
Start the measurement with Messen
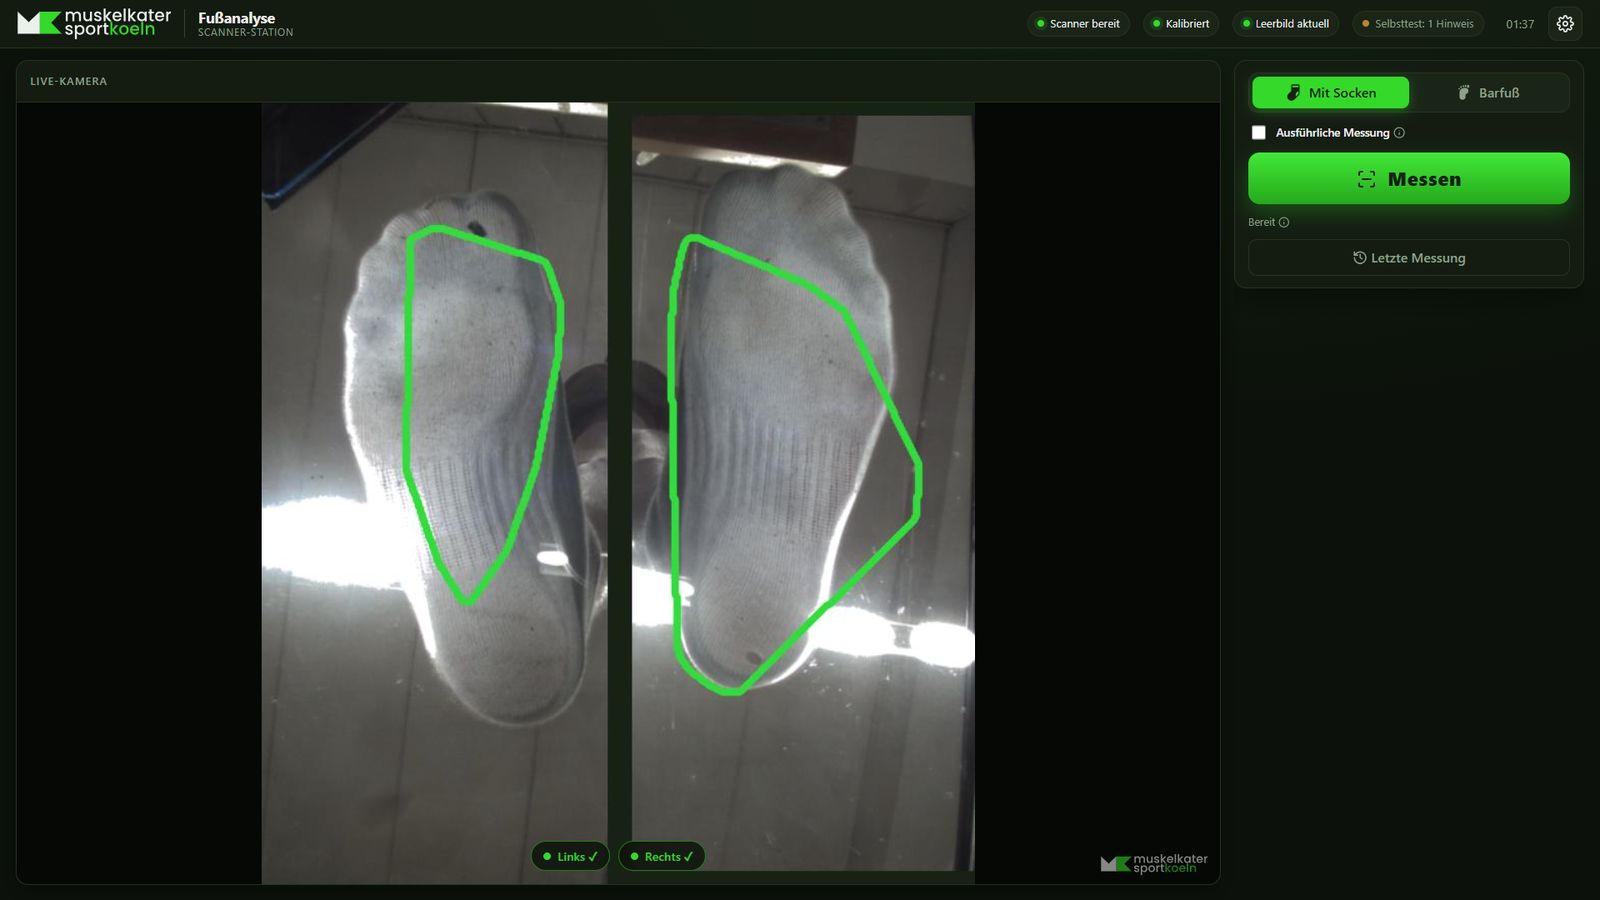(1408, 179)
